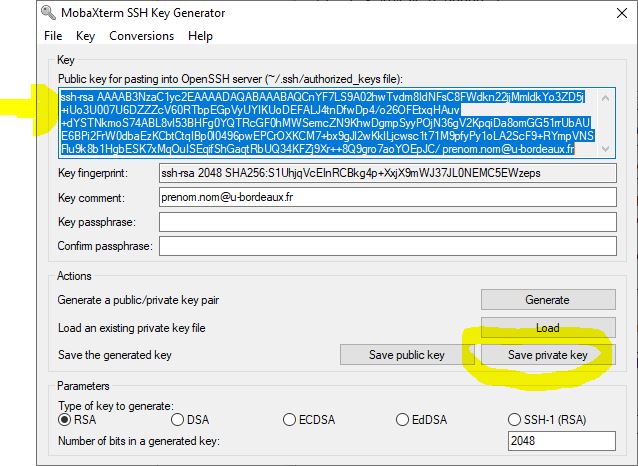
Task: Click Save public key button
Action: (x=407, y=355)
